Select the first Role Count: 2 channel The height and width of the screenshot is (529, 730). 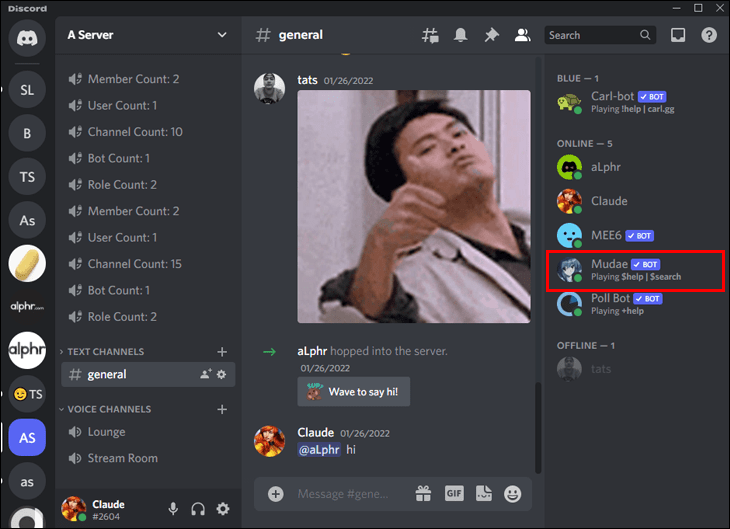tap(148, 185)
